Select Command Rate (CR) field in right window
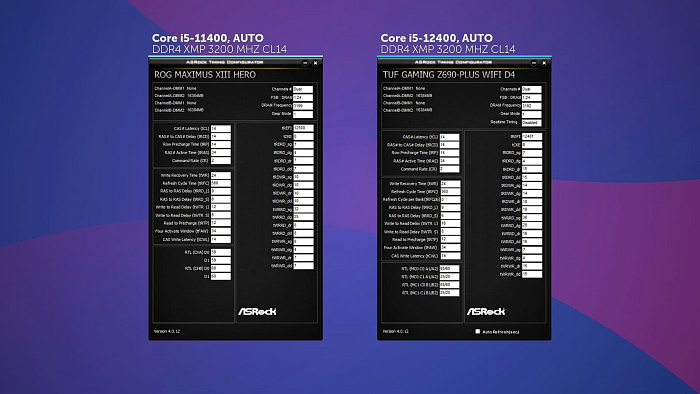This screenshot has width=700, height=394. (449, 169)
